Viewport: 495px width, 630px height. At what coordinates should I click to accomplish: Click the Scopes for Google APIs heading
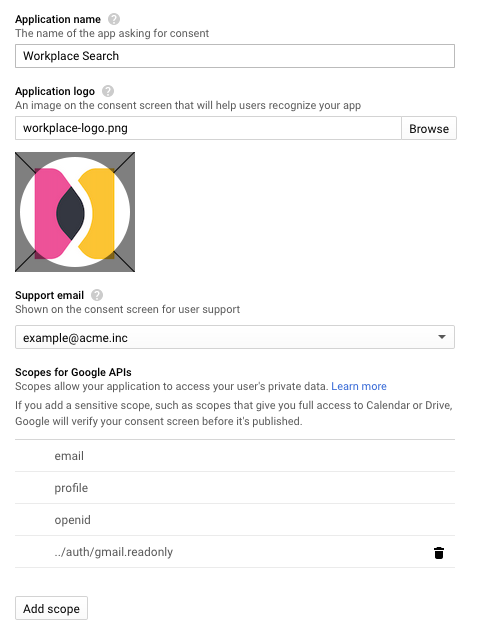coord(73,372)
